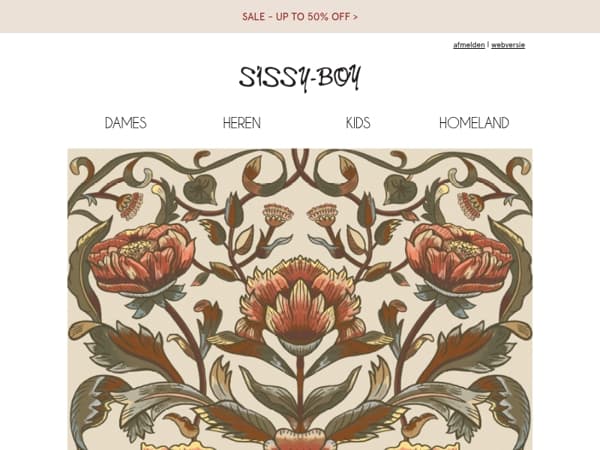Select the HEREN menu item

point(241,123)
